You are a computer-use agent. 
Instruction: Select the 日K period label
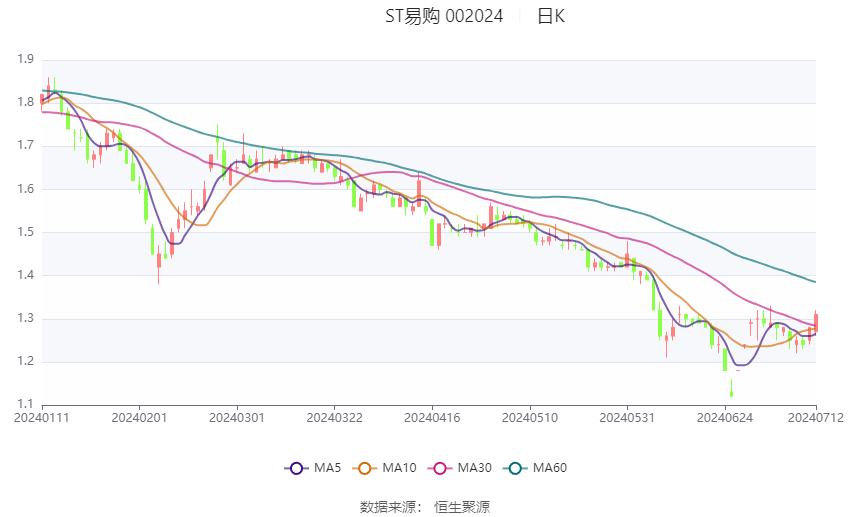click(x=551, y=16)
